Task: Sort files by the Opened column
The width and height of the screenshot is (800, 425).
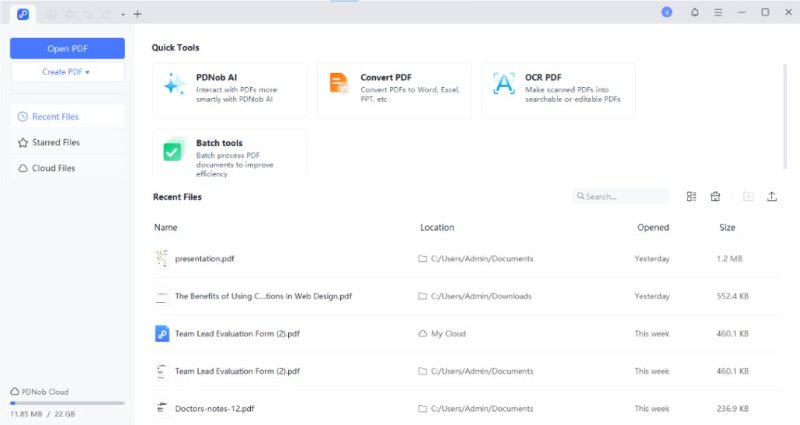Action: pos(653,228)
